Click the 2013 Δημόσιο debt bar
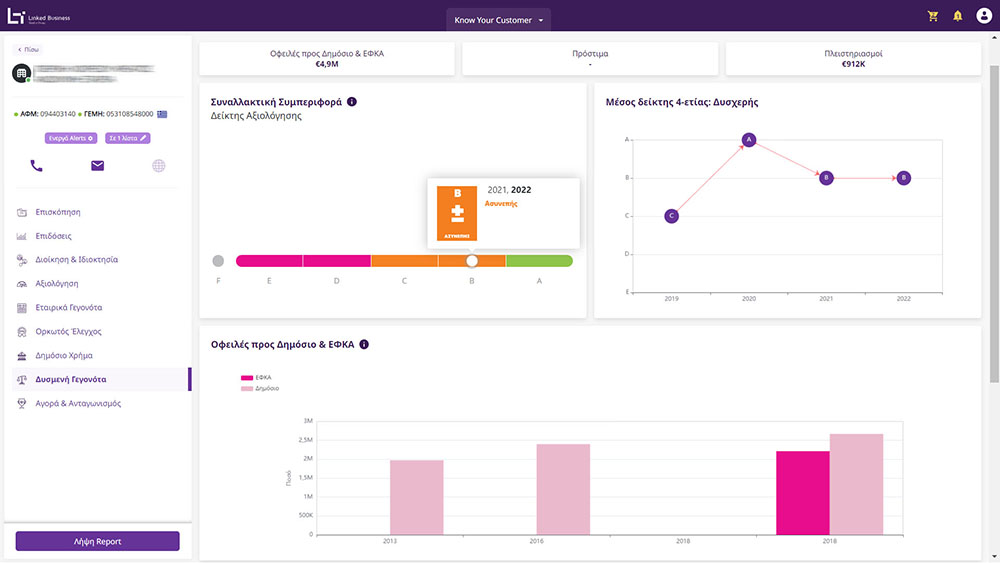This screenshot has height=563, width=1000. 416,497
